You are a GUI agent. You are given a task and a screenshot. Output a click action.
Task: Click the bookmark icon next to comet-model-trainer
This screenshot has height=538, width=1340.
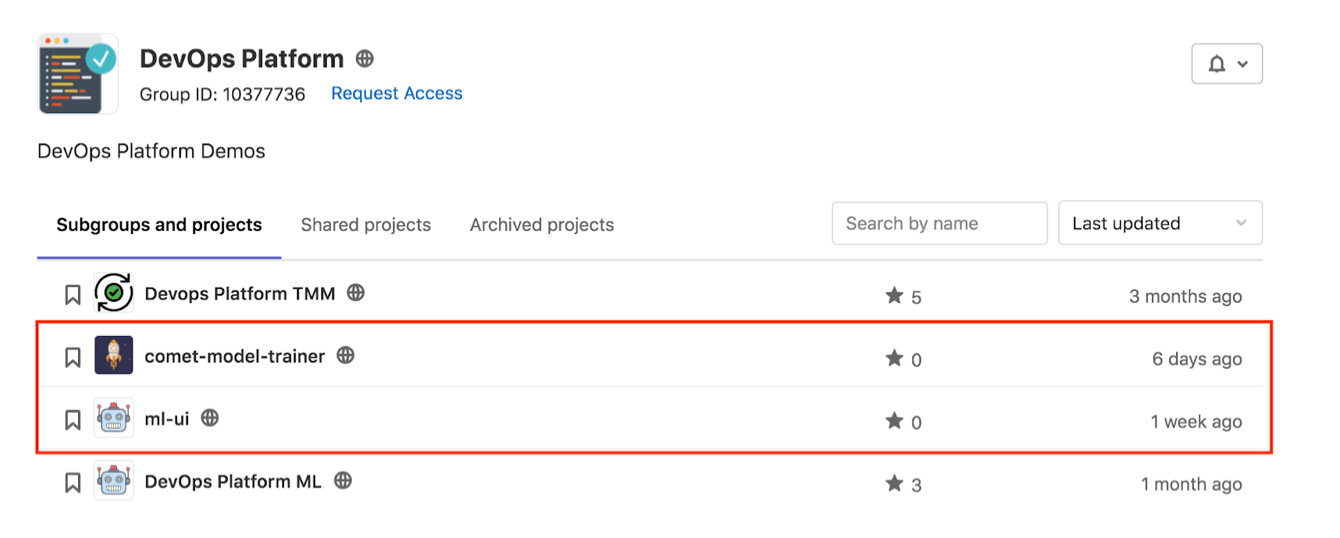(x=73, y=357)
